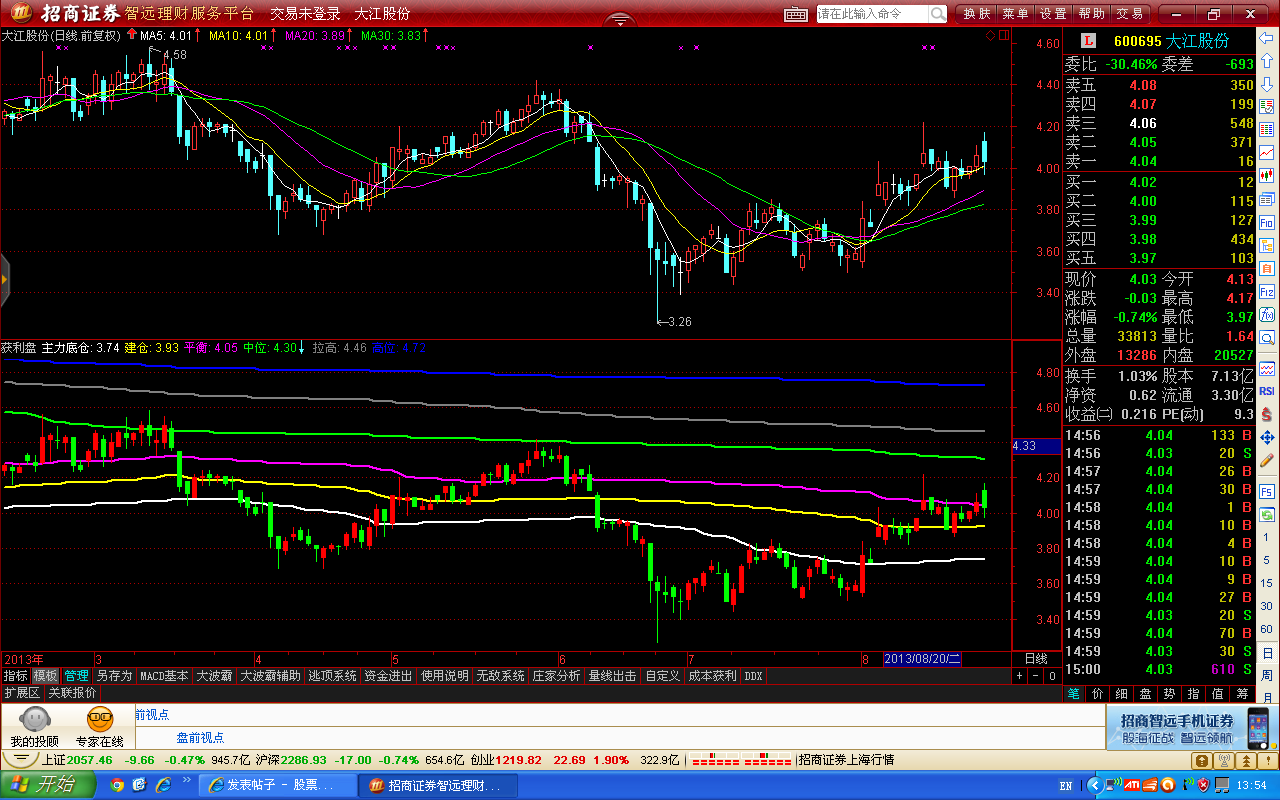Switch to the 管理 tab
The height and width of the screenshot is (800, 1280).
point(77,676)
